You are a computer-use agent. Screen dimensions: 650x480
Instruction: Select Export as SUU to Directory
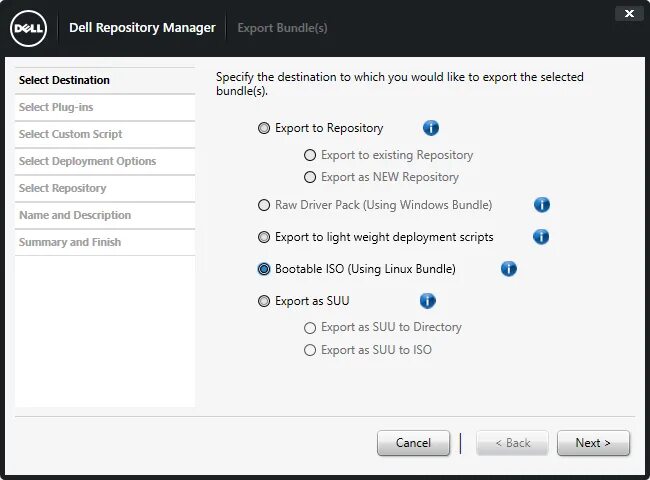click(x=310, y=327)
